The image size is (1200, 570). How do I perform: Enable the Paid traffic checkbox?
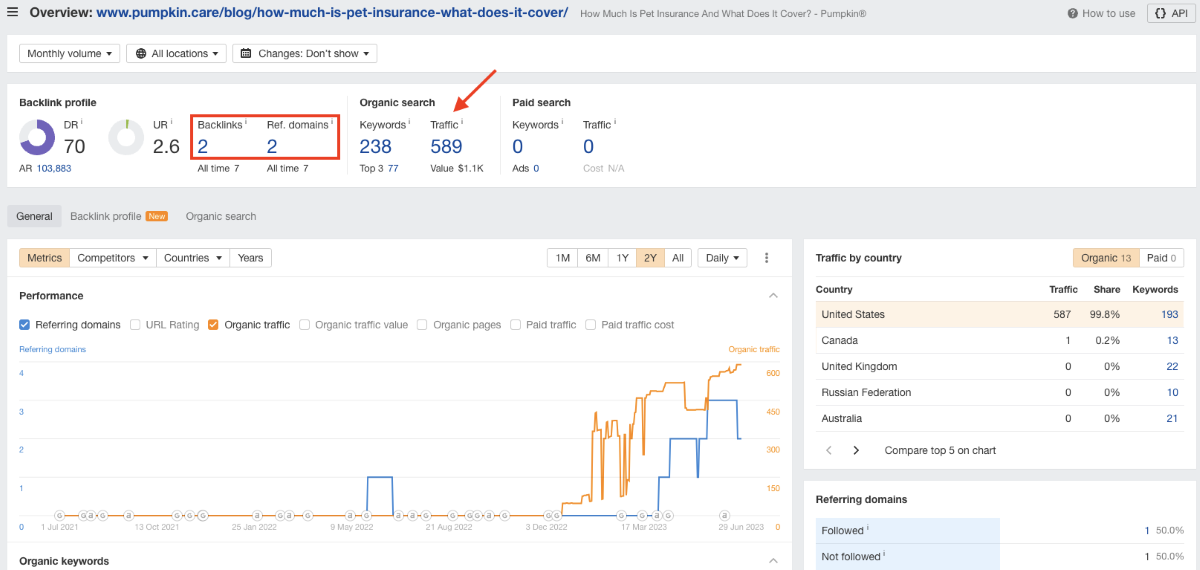[x=515, y=324]
